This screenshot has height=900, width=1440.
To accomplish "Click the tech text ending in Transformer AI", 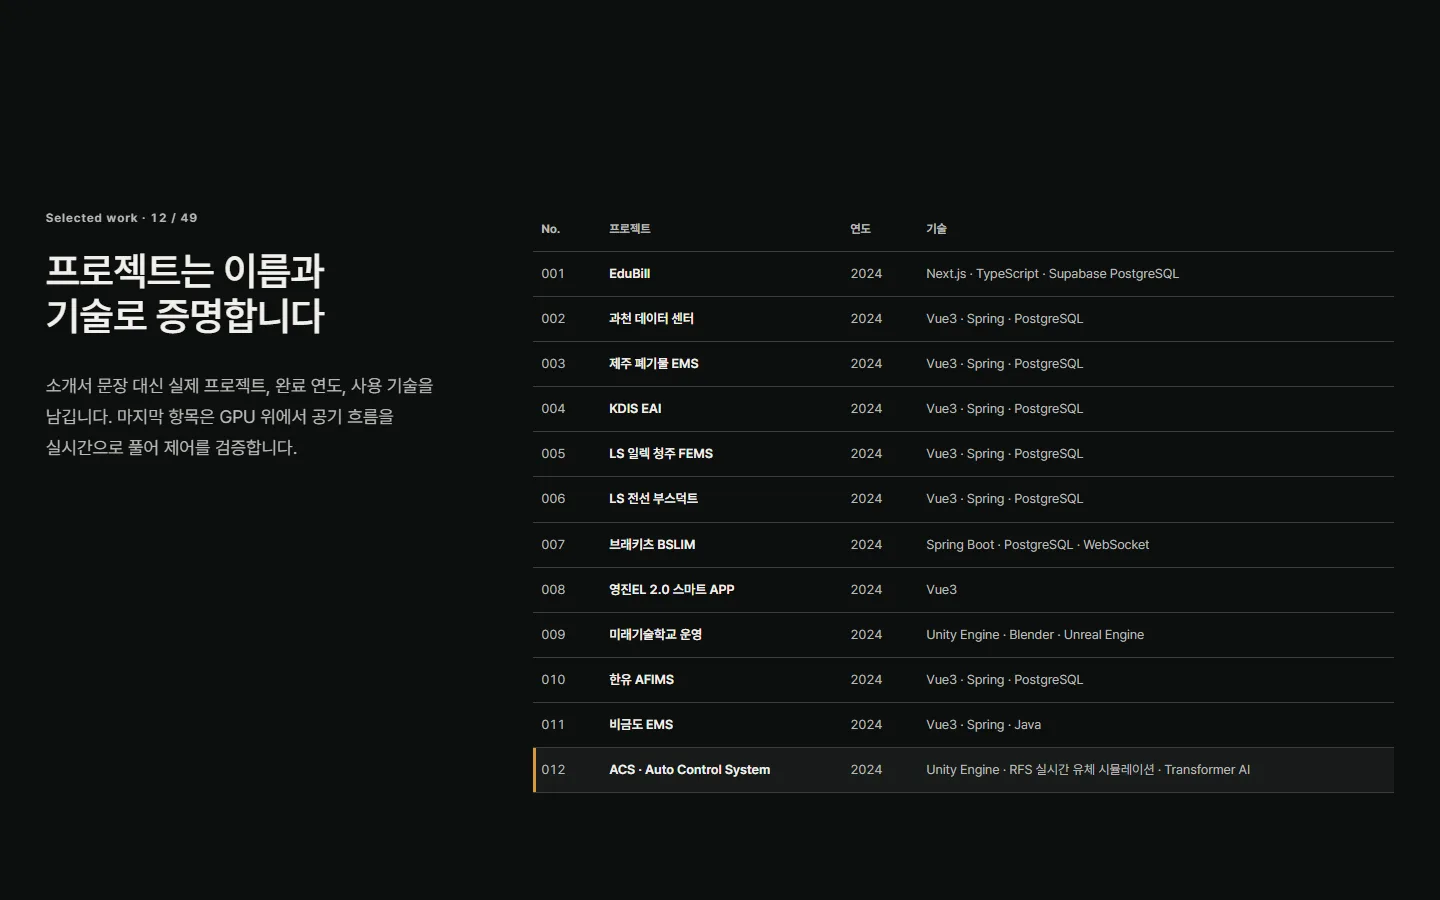I will [x=1088, y=770].
